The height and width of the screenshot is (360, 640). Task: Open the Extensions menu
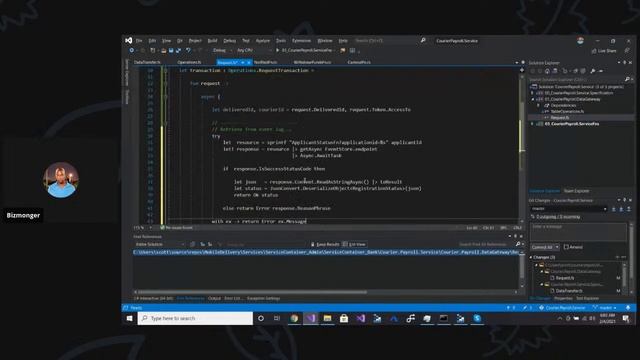tap(301, 41)
